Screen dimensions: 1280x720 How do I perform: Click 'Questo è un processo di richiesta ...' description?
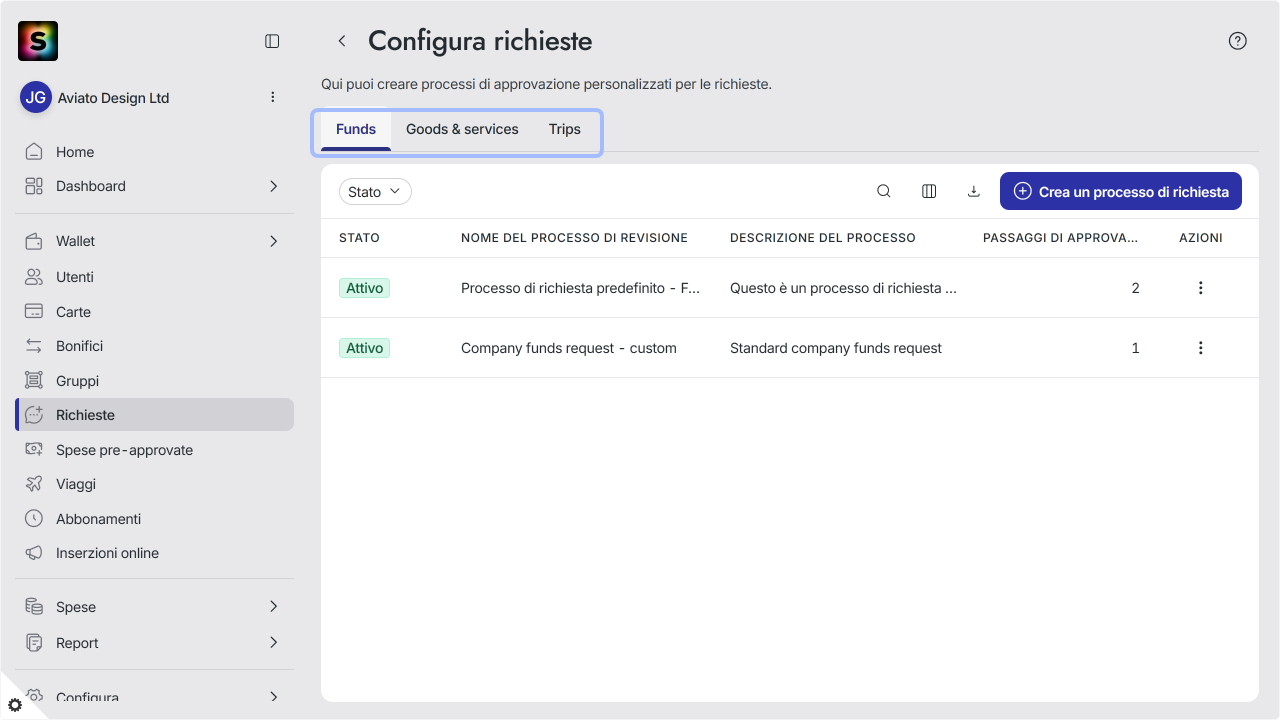coord(843,288)
